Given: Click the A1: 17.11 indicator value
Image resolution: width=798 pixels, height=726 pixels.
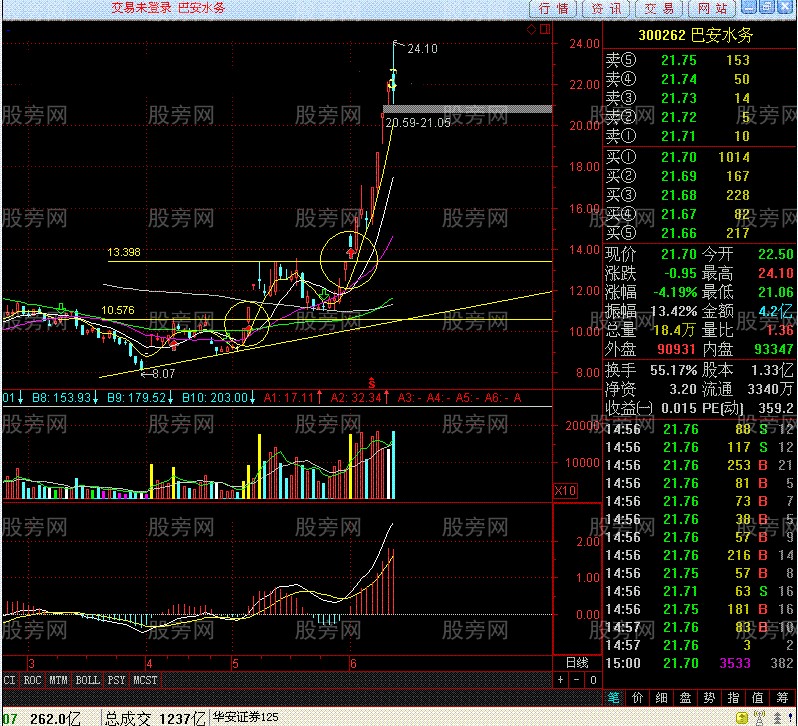Looking at the screenshot, I should click(288, 397).
